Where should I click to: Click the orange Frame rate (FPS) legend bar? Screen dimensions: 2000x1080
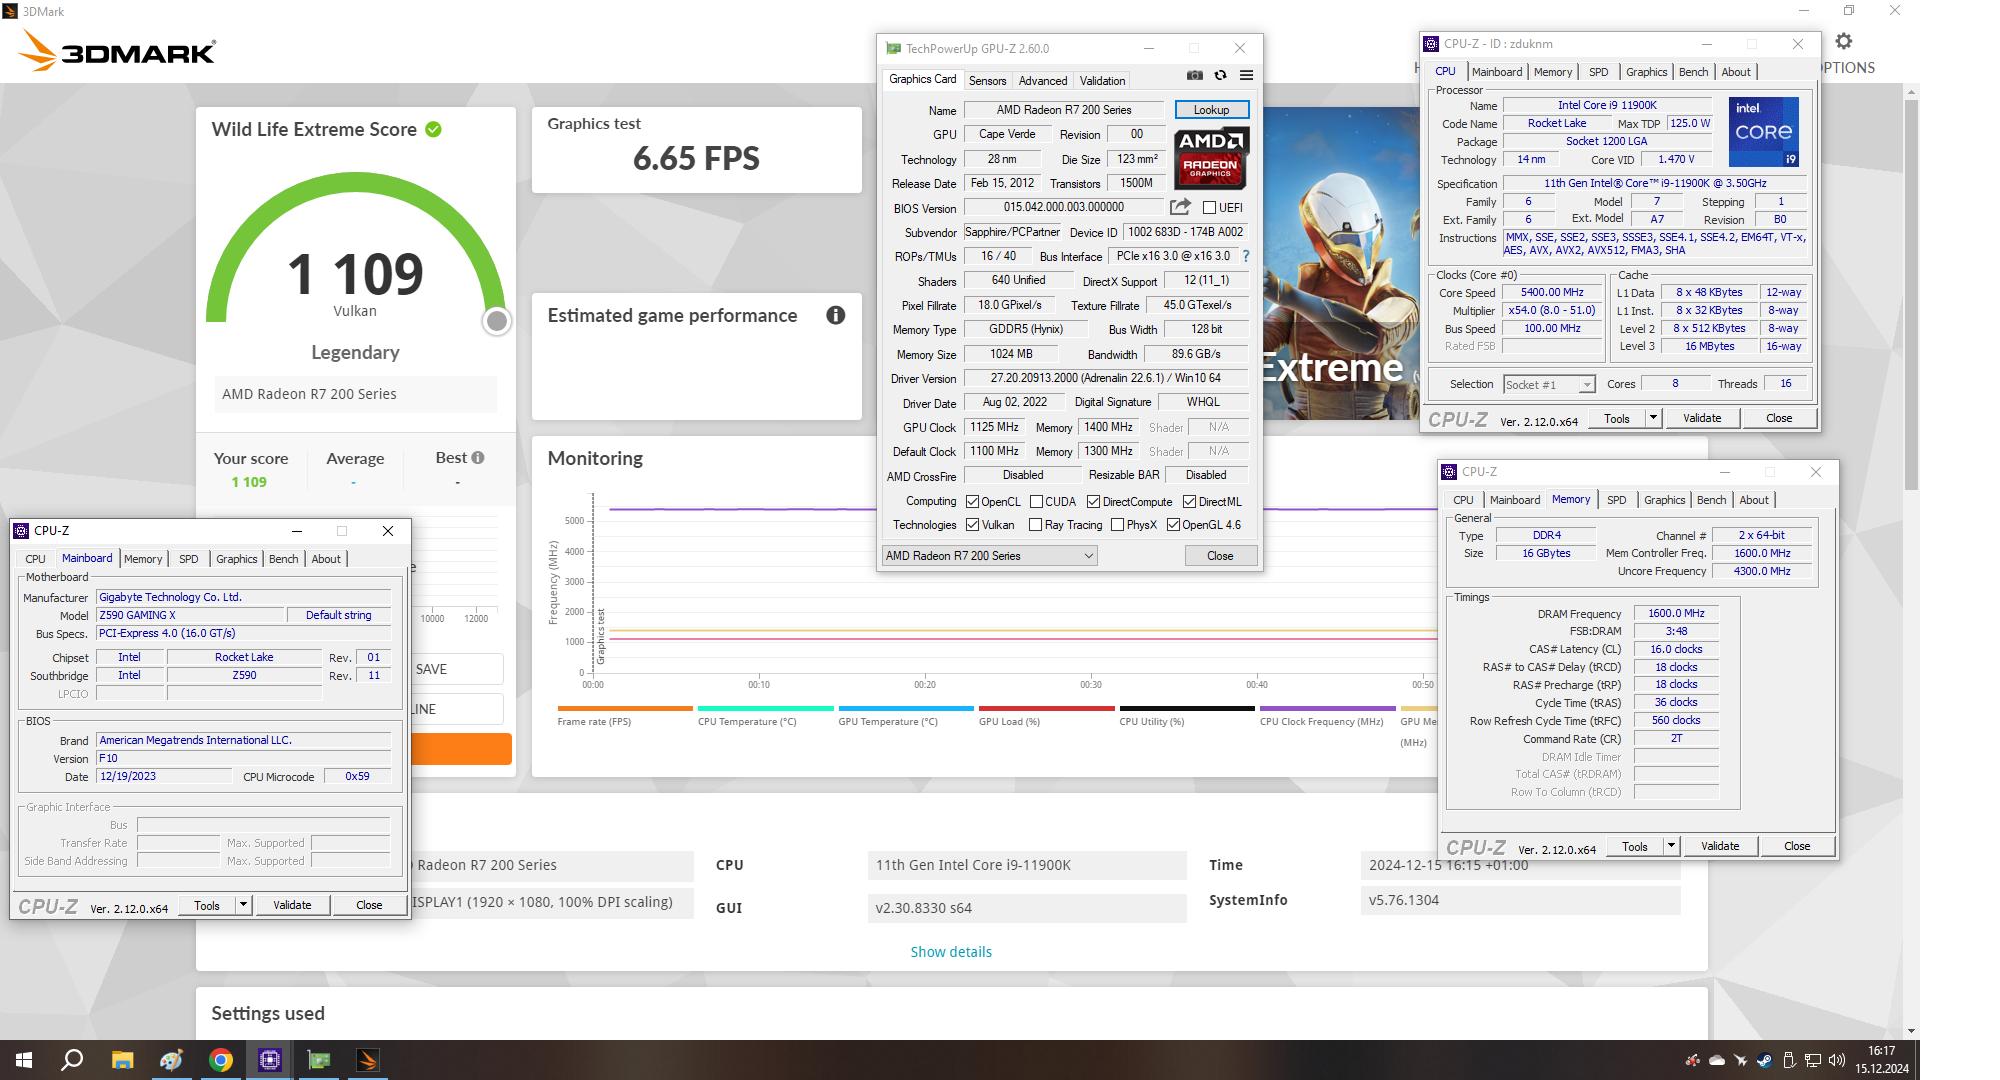[x=625, y=708]
